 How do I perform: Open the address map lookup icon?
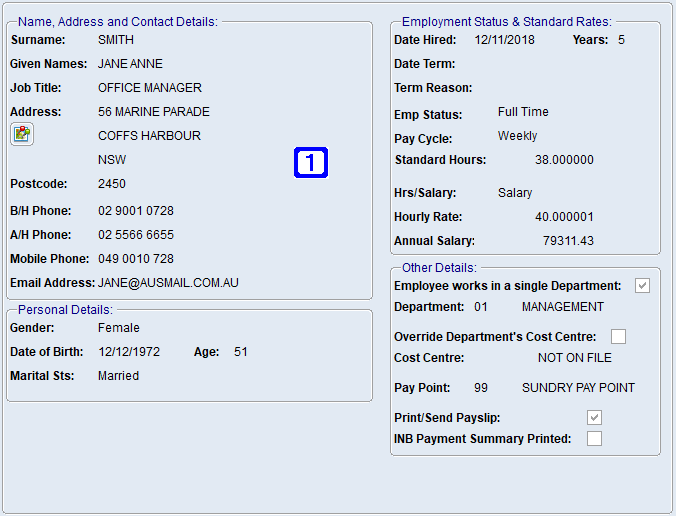pos(22,135)
